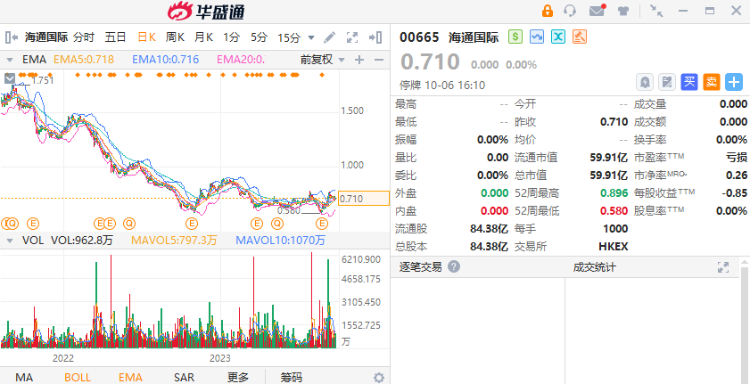Expand the VOL indicator menu
Viewport: 750px width, 384px height.
pyautogui.click(x=10, y=240)
